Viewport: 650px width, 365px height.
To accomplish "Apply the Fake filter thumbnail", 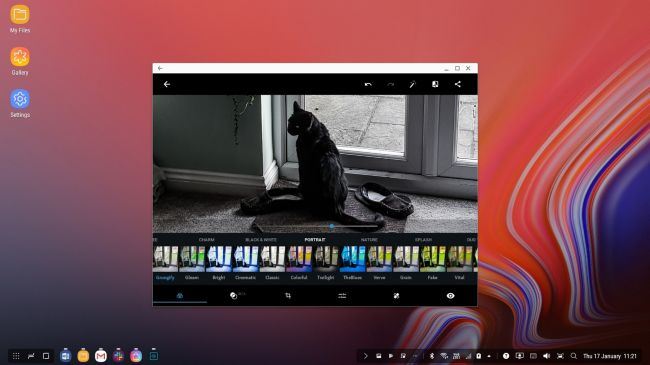I will [x=433, y=259].
